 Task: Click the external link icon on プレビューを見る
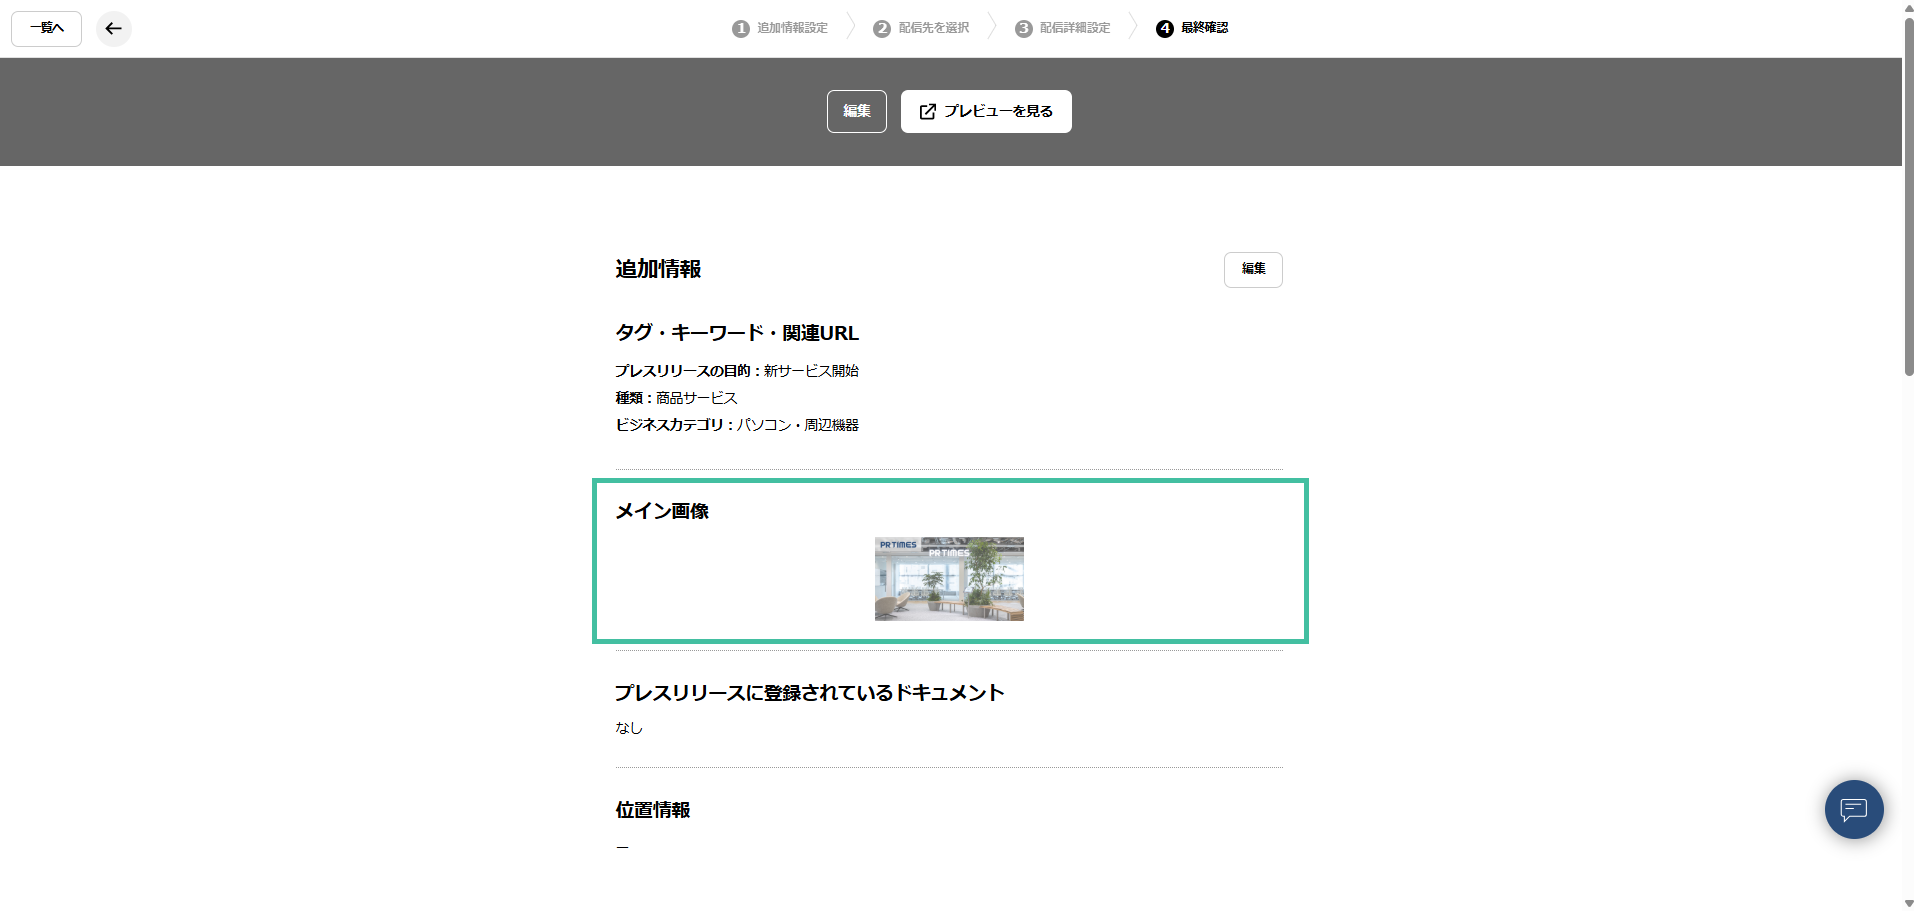(927, 111)
